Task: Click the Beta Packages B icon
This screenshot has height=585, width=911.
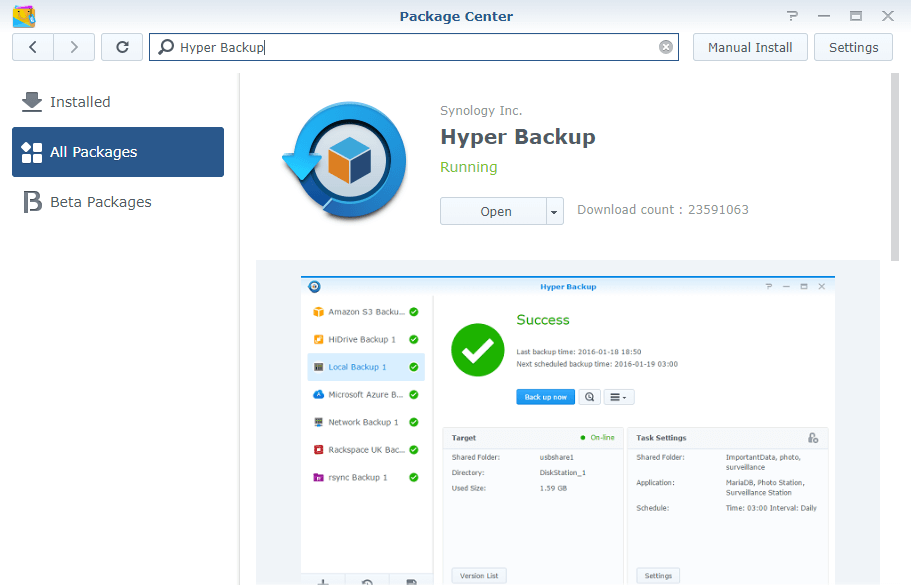Action: tap(32, 202)
